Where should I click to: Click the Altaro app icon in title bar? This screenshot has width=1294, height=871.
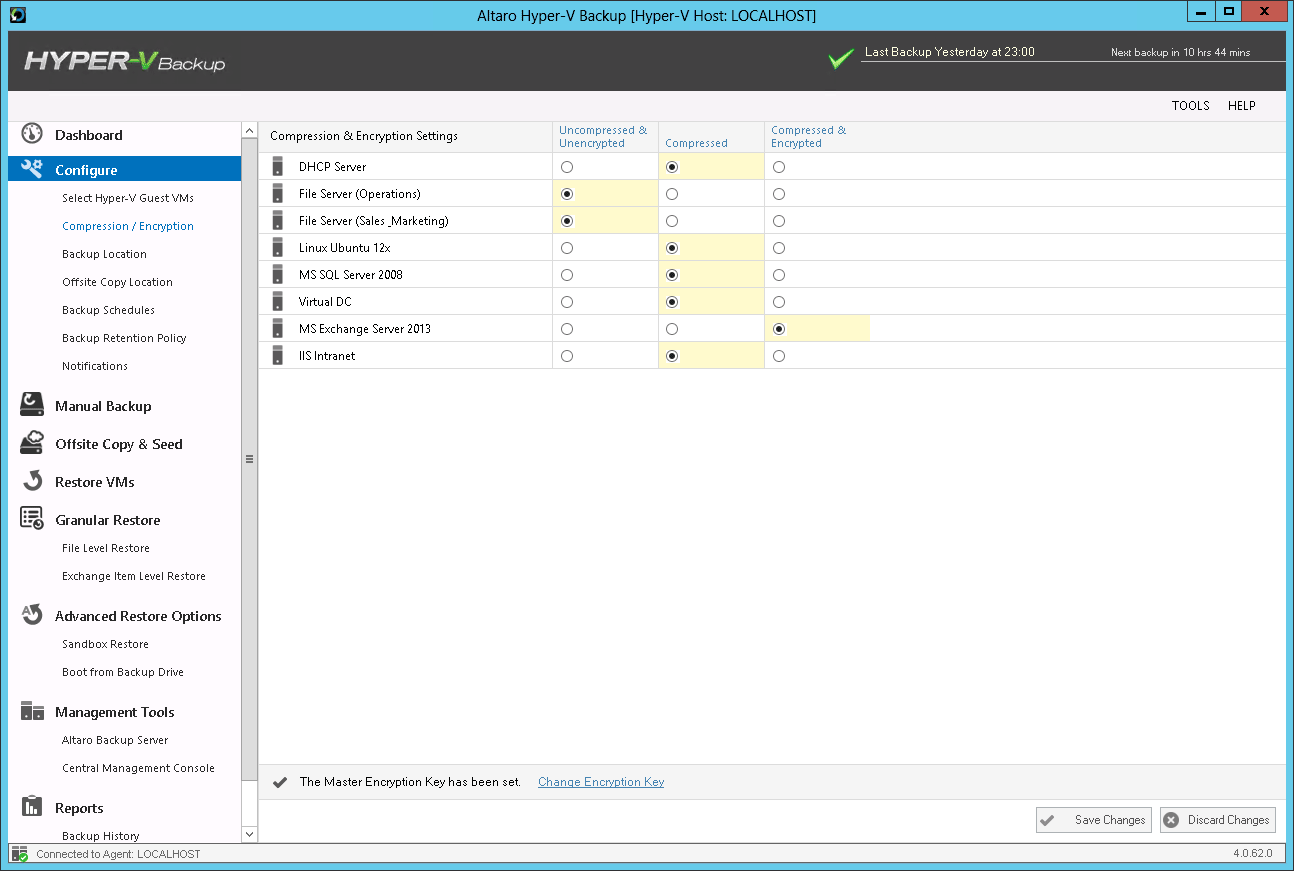coord(17,15)
